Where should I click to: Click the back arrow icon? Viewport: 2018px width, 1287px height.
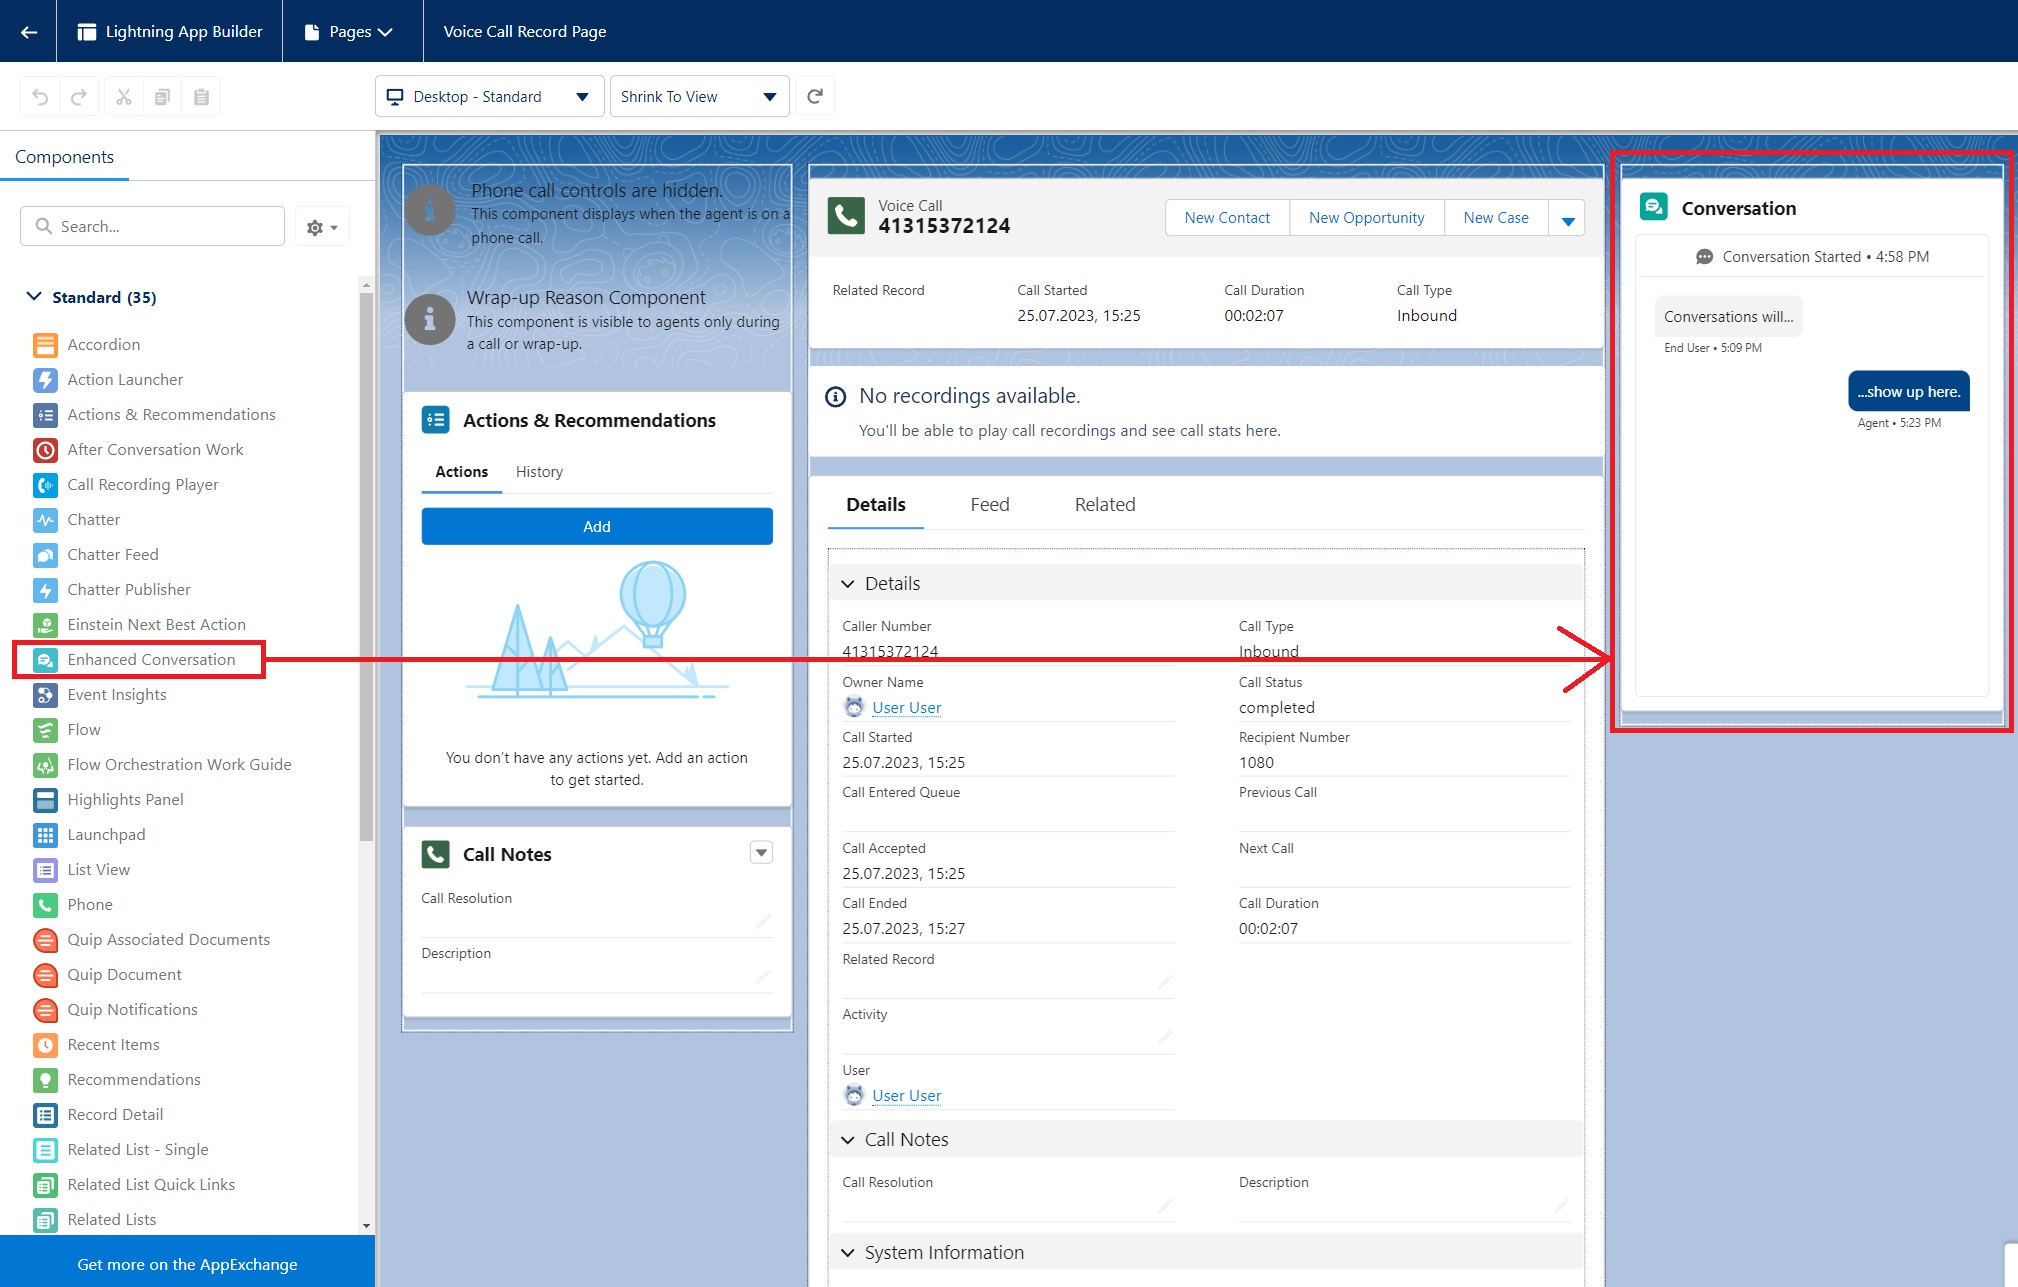pos(29,32)
